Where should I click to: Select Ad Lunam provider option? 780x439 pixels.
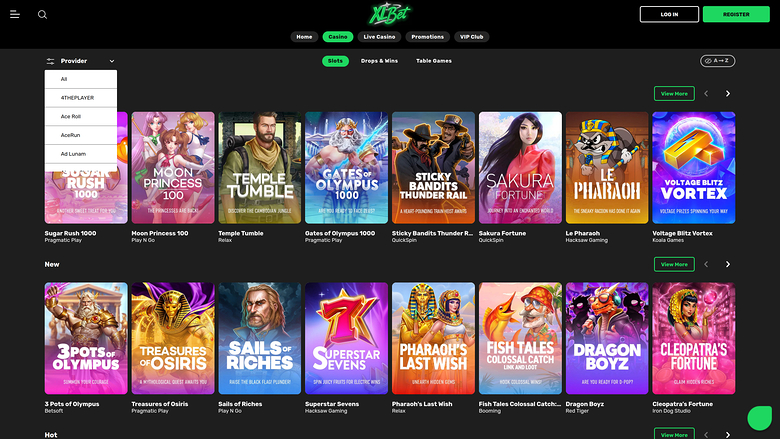(x=81, y=154)
